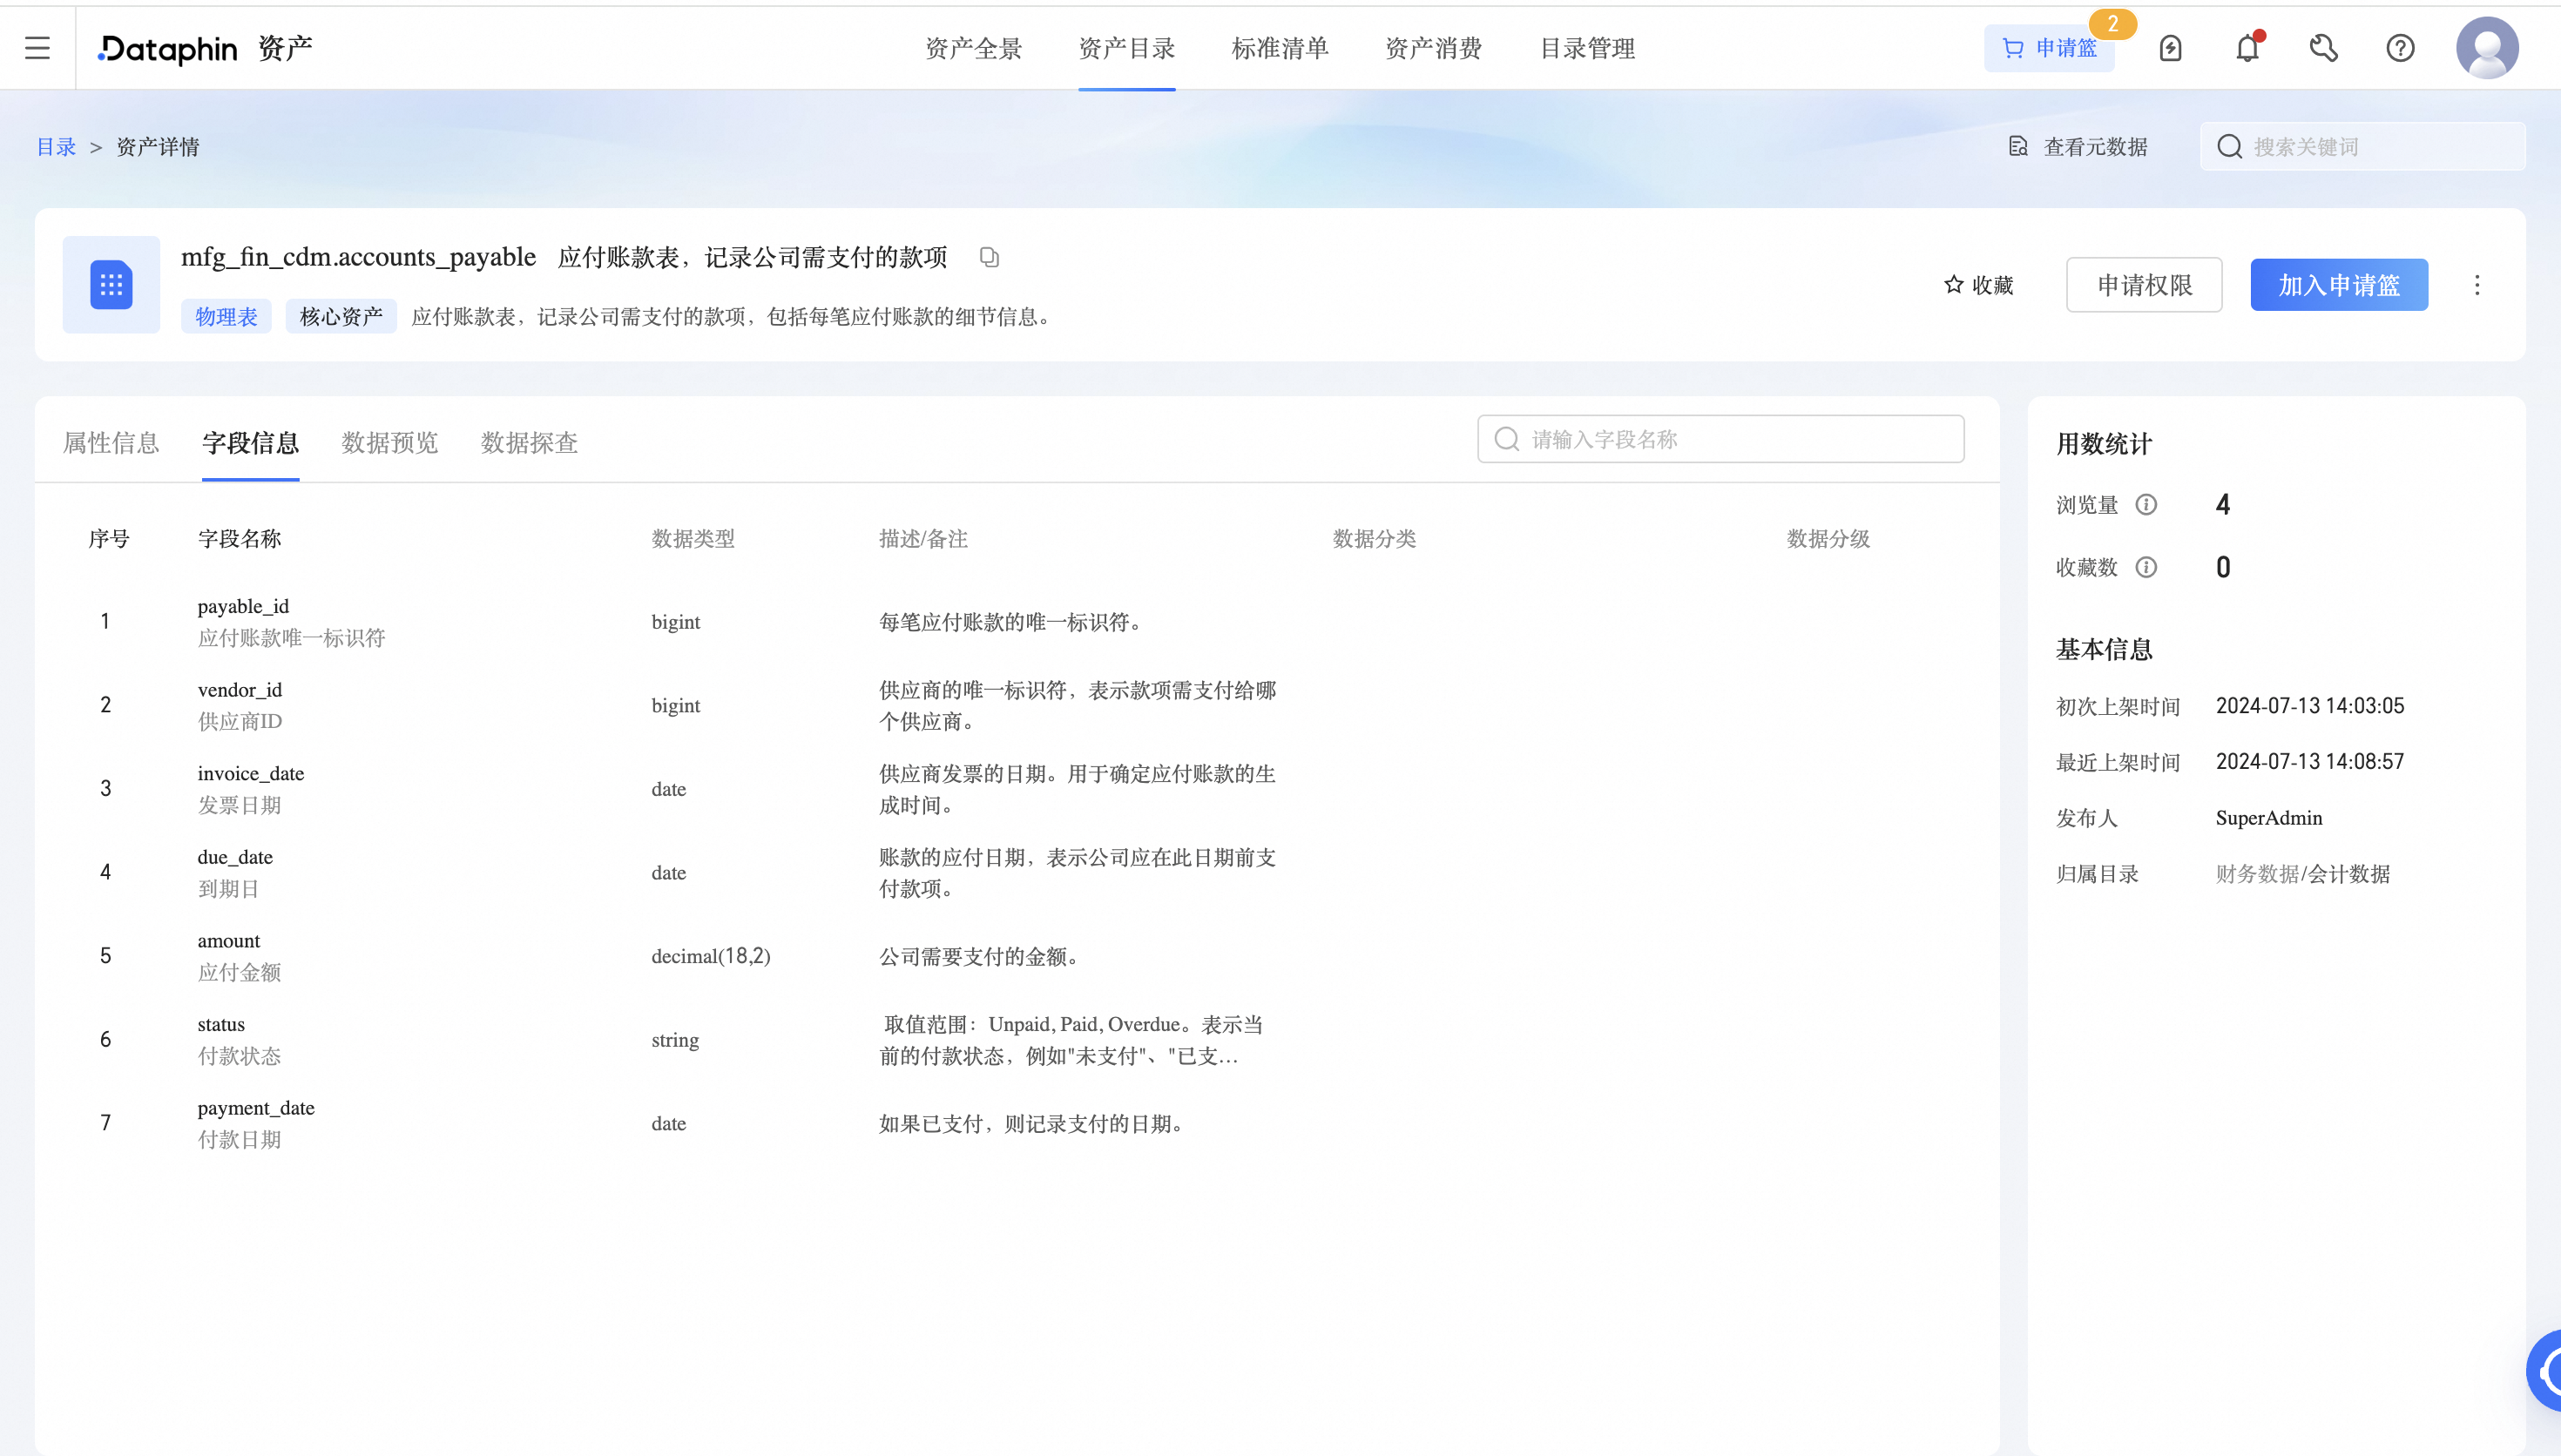Open the three-dot more actions menu
Screen dimensions: 2561x1456
[2477, 285]
